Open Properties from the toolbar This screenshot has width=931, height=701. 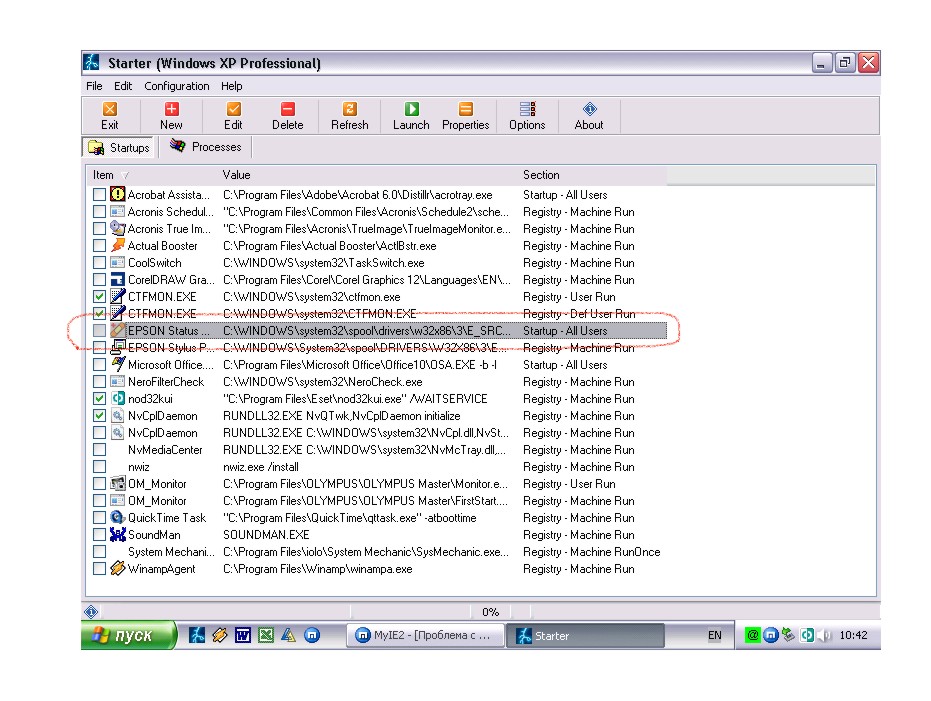tap(466, 109)
